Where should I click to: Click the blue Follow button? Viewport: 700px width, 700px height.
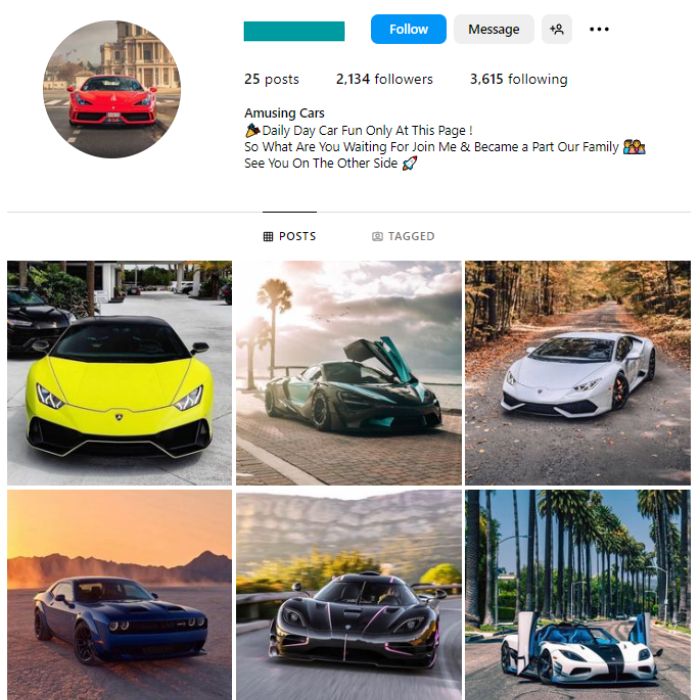tap(408, 29)
